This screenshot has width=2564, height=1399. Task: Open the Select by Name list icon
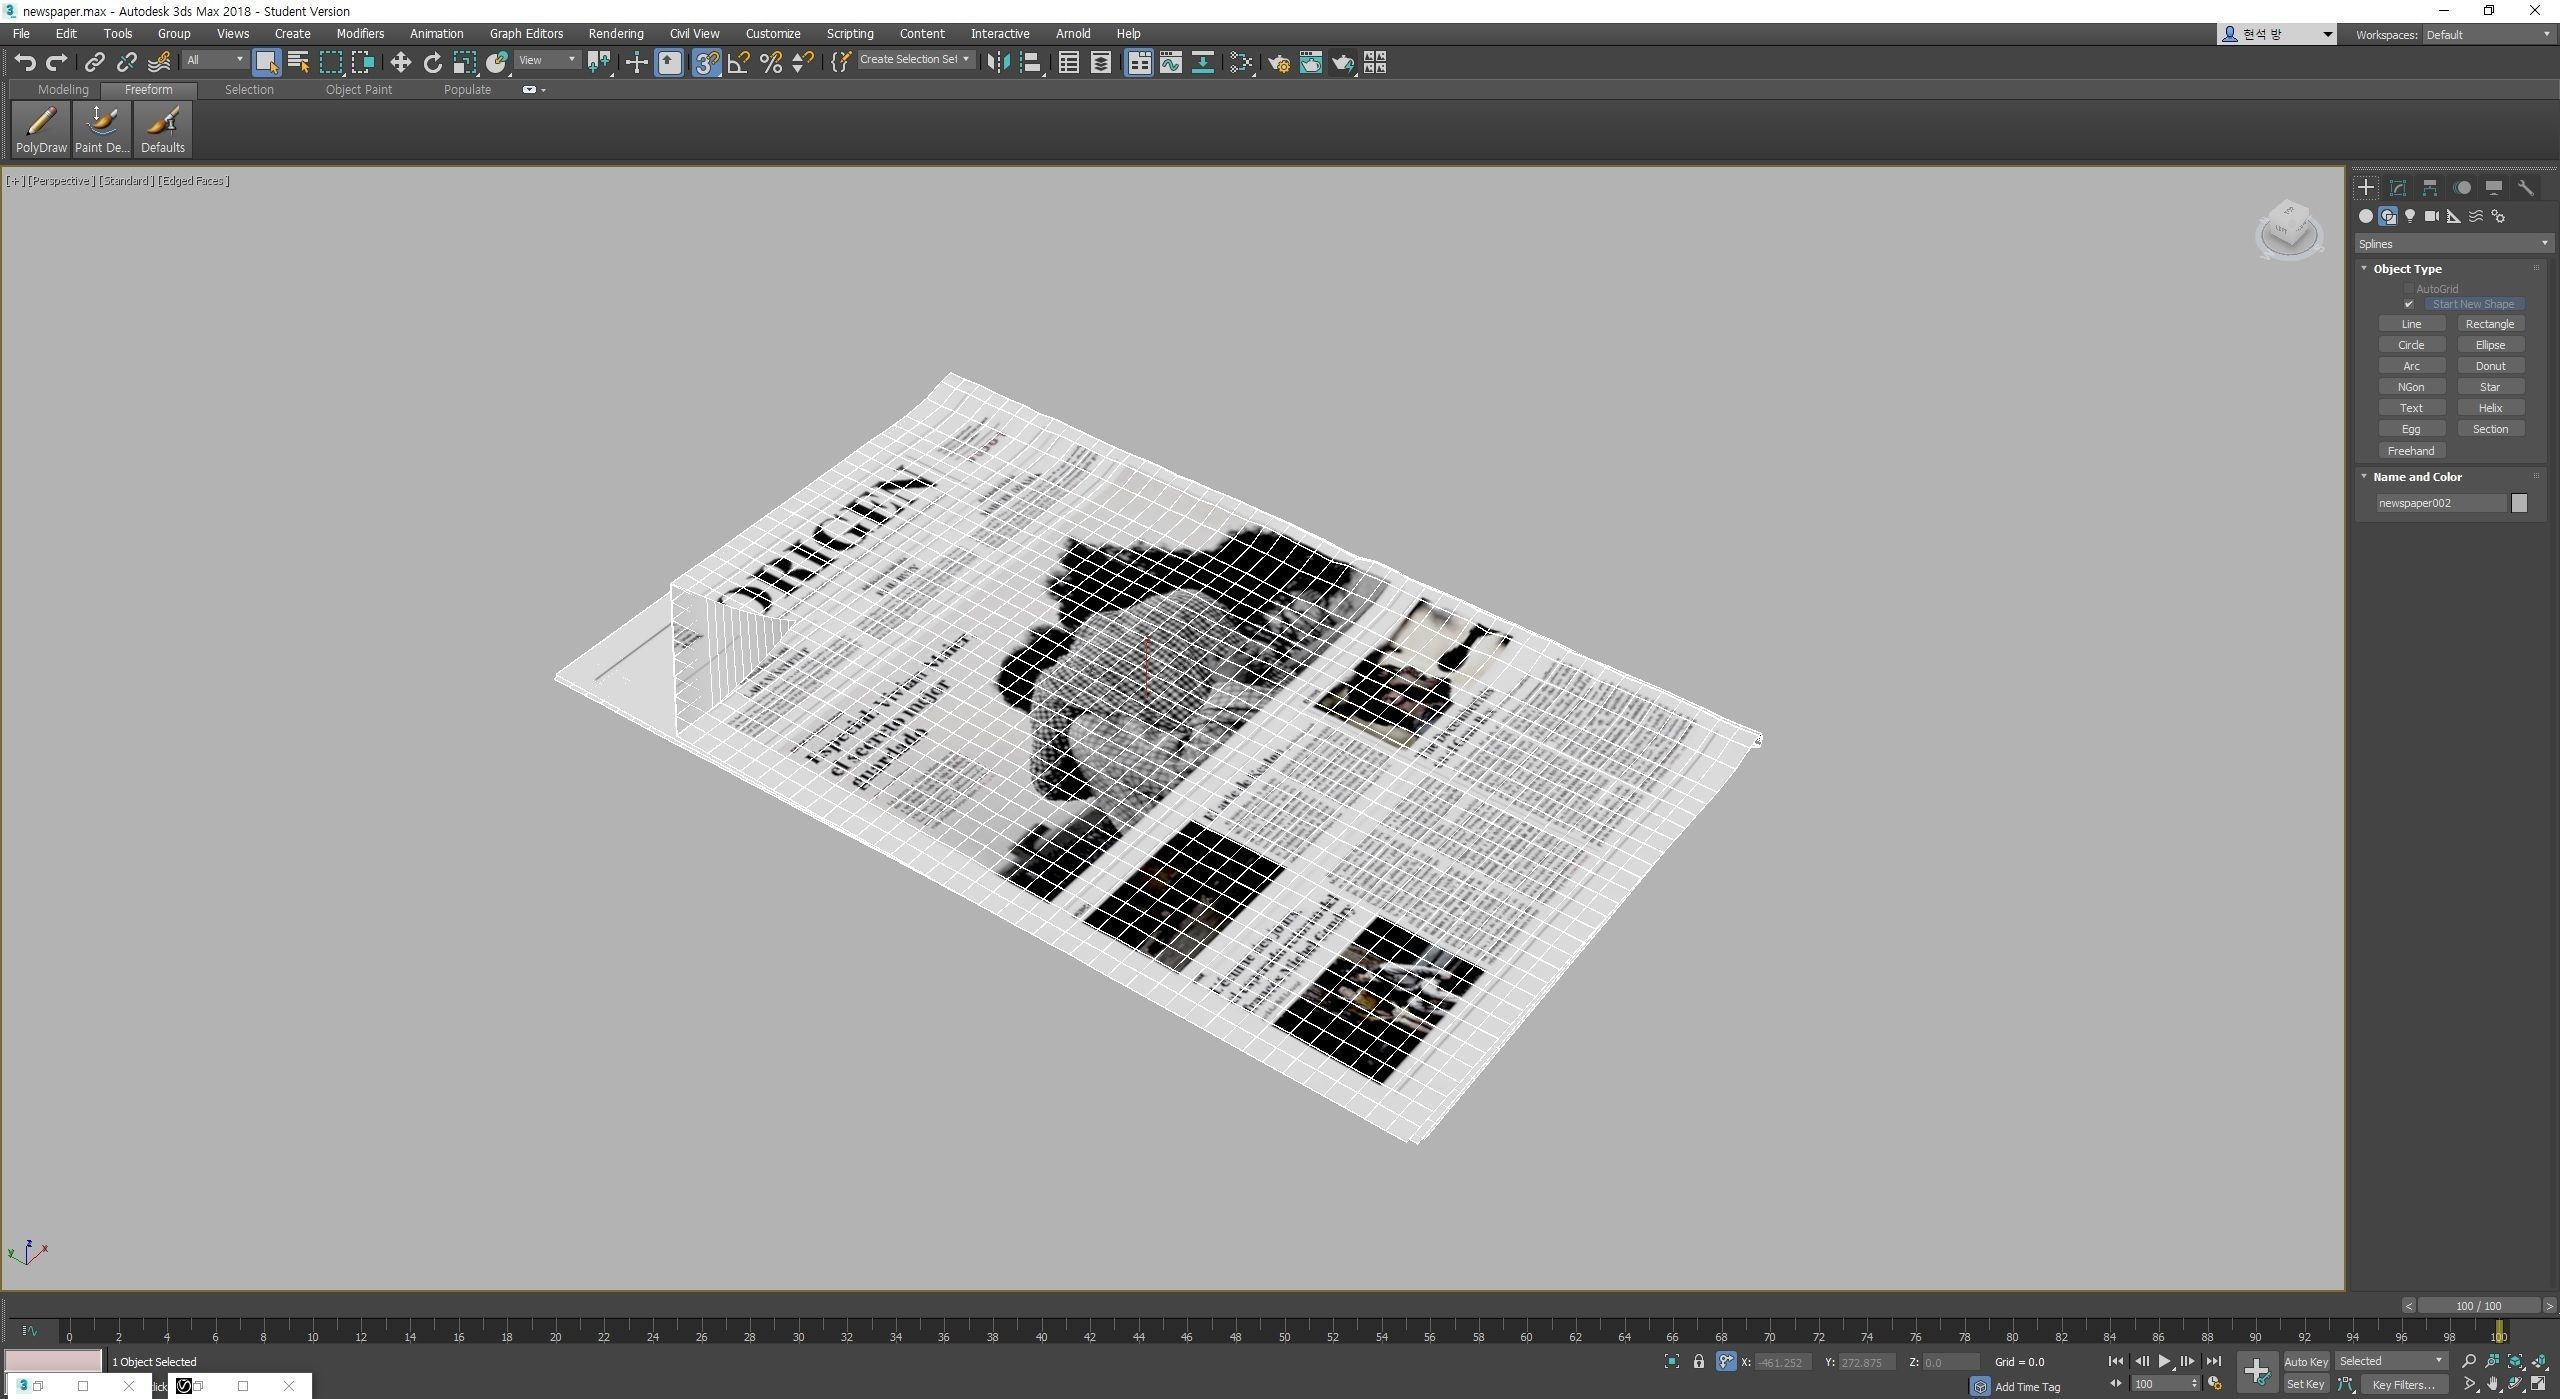298,63
